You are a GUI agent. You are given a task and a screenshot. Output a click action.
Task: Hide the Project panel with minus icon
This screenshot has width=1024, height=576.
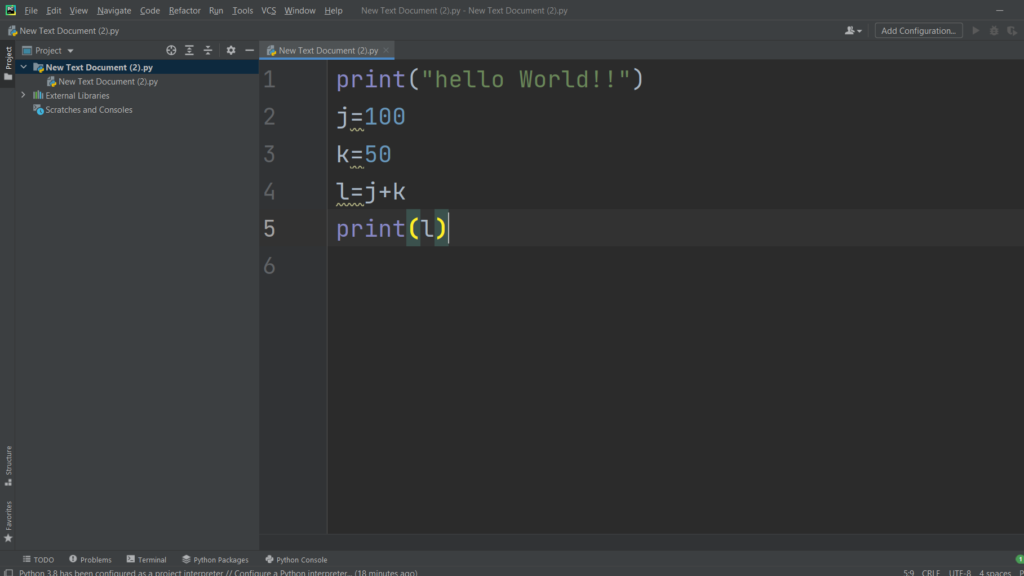point(249,50)
